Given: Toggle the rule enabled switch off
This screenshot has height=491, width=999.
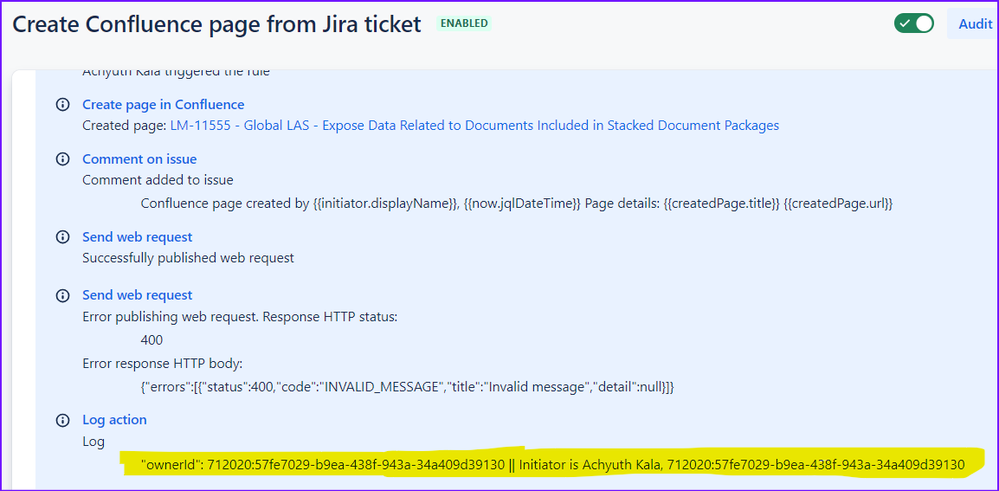Looking at the screenshot, I should click(x=914, y=24).
